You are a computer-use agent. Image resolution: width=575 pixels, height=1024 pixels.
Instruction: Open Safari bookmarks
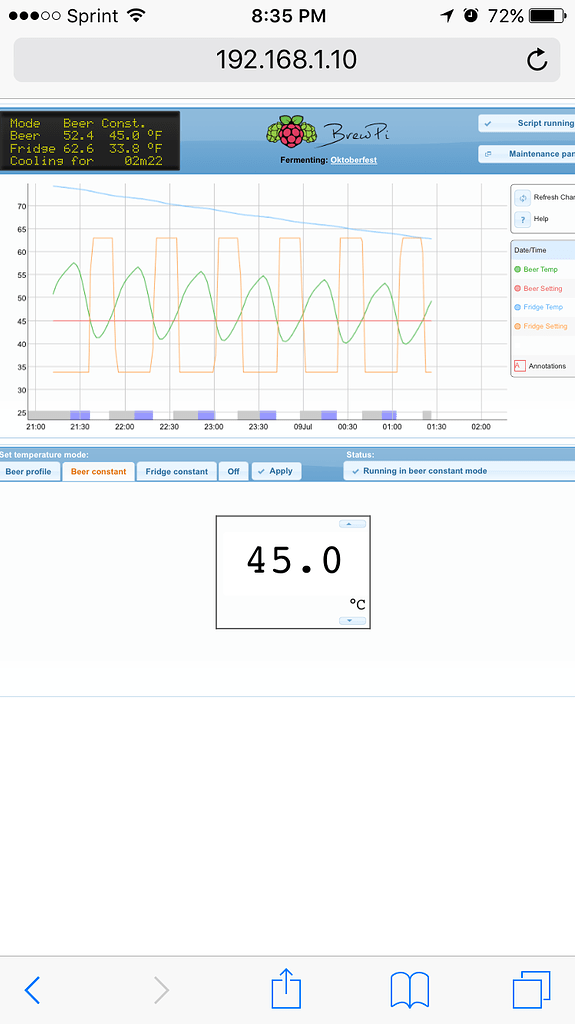[x=410, y=989]
